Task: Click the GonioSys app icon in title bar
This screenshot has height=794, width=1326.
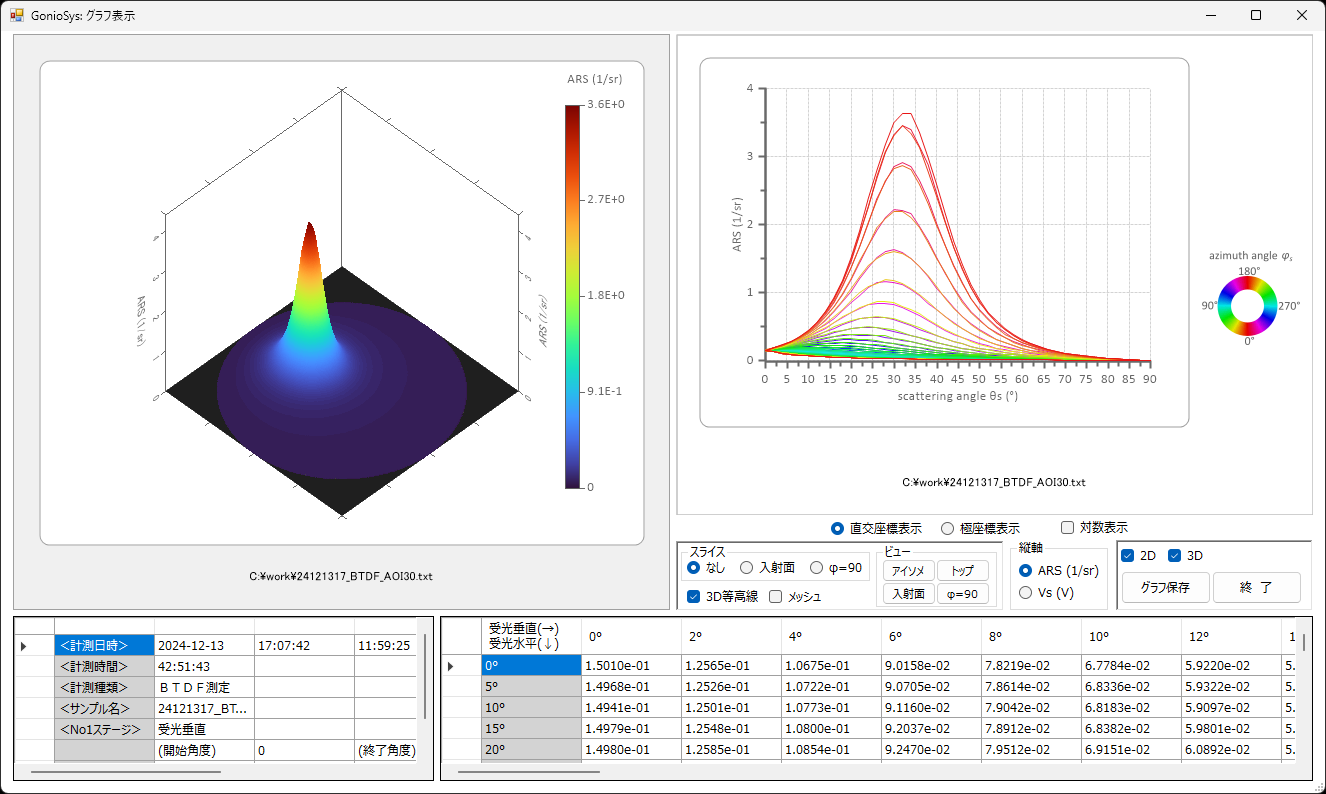Action: (16, 15)
